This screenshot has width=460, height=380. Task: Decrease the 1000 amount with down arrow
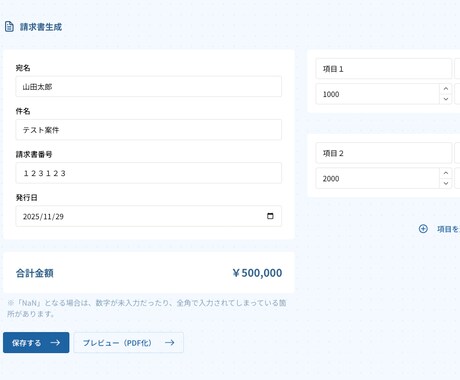pyautogui.click(x=446, y=99)
